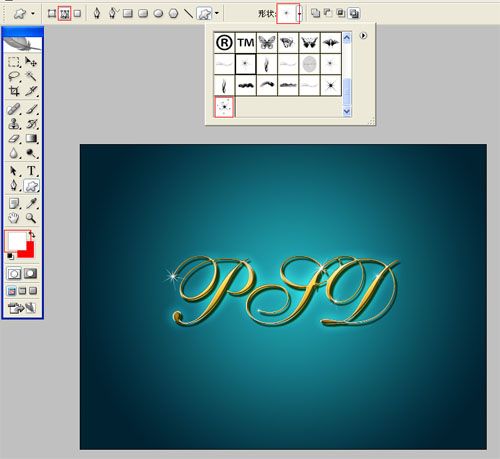The width and height of the screenshot is (500, 459).
Task: Select the Brush tool
Action: click(31, 109)
